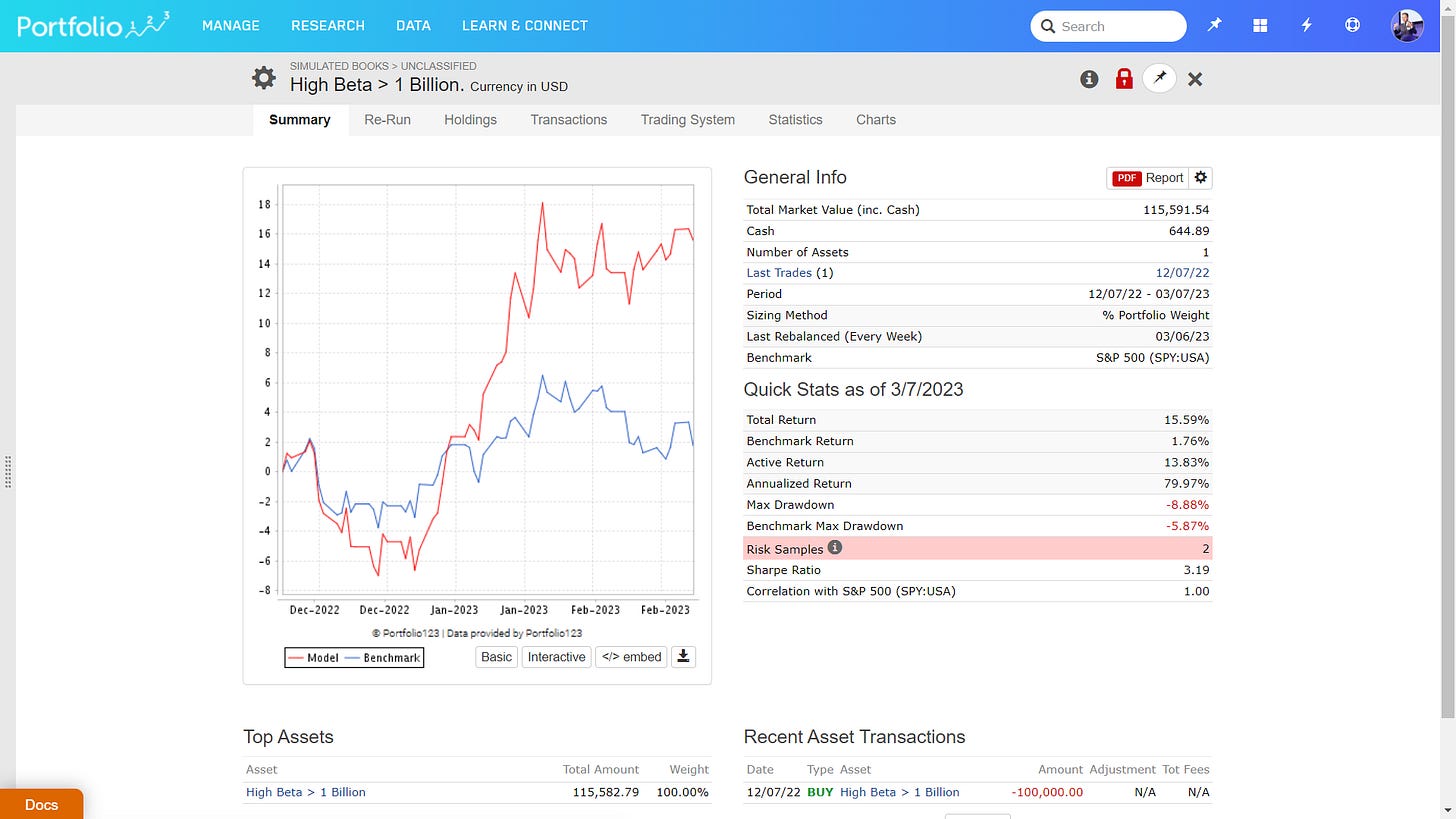Click the gear icon beside High Beta title
This screenshot has height=819, width=1456.
coord(263,78)
